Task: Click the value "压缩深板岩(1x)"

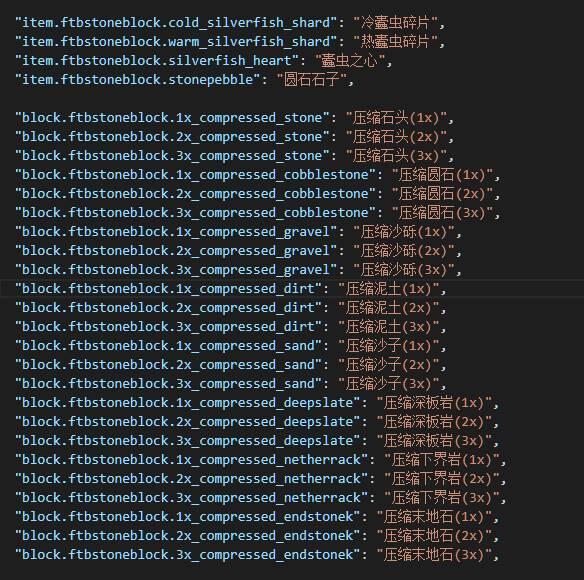Action: 434,403
